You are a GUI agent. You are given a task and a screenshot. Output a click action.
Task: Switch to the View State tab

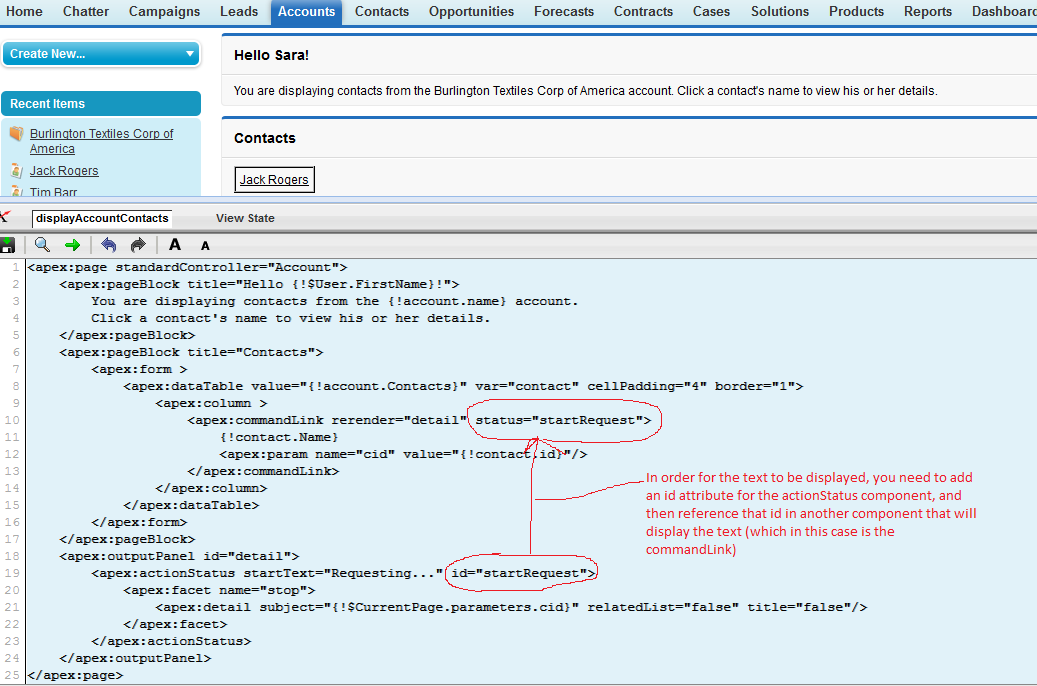coord(245,218)
